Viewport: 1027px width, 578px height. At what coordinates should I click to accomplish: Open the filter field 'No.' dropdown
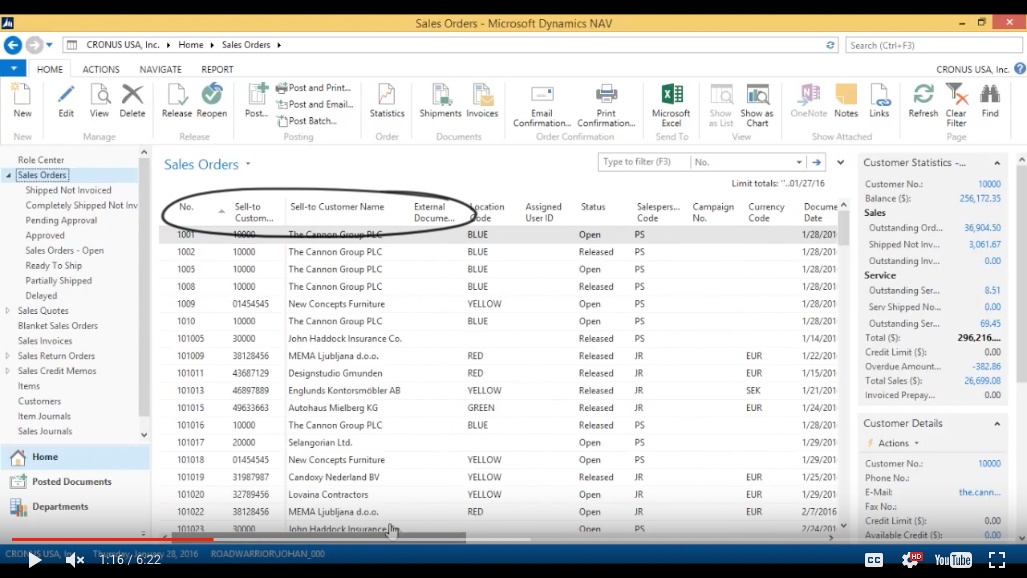pos(798,162)
